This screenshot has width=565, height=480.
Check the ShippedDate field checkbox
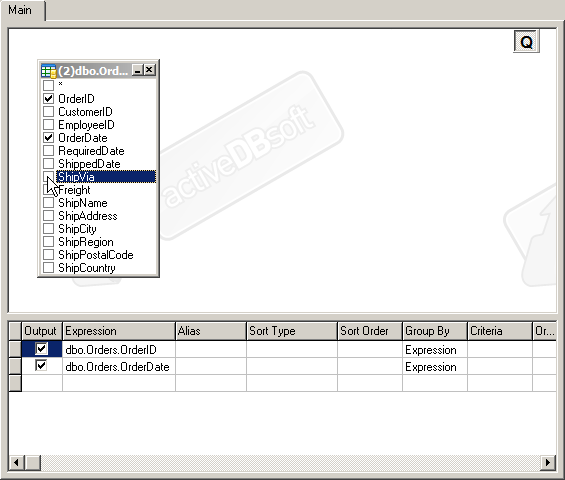pyautogui.click(x=48, y=163)
